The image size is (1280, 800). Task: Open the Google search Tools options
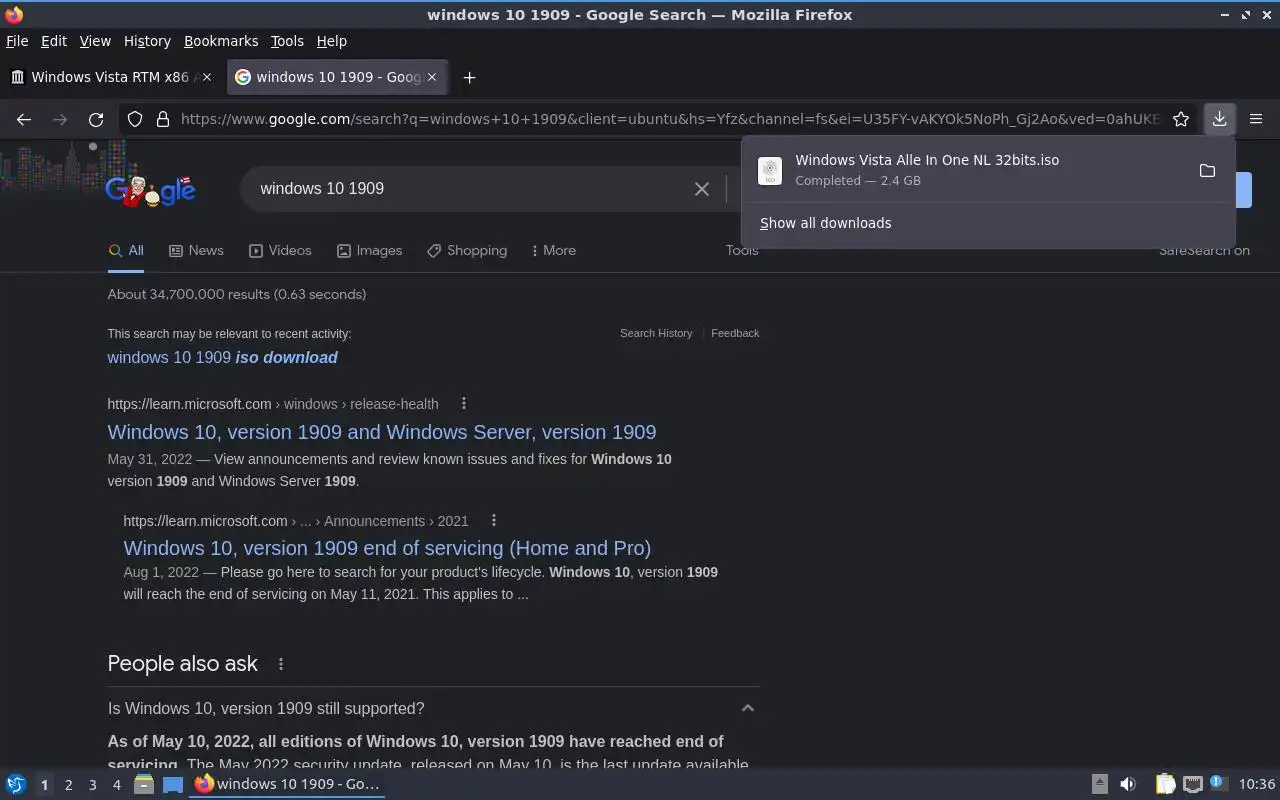point(742,250)
